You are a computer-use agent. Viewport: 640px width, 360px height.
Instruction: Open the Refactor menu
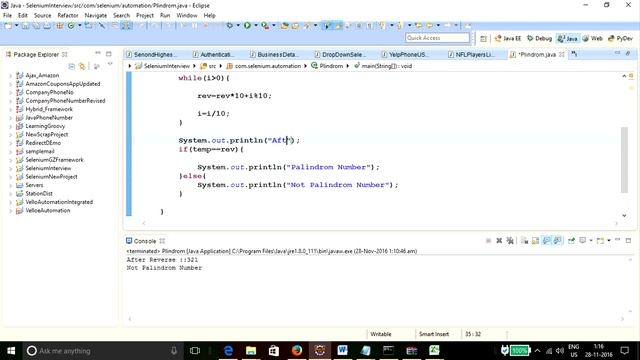pyautogui.click(x=68, y=15)
